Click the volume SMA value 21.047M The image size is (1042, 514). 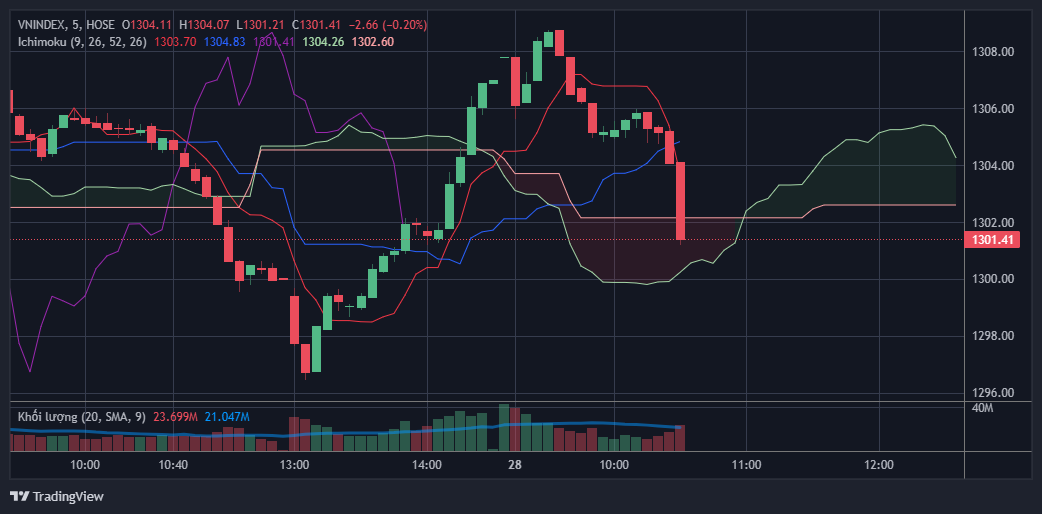[227, 416]
